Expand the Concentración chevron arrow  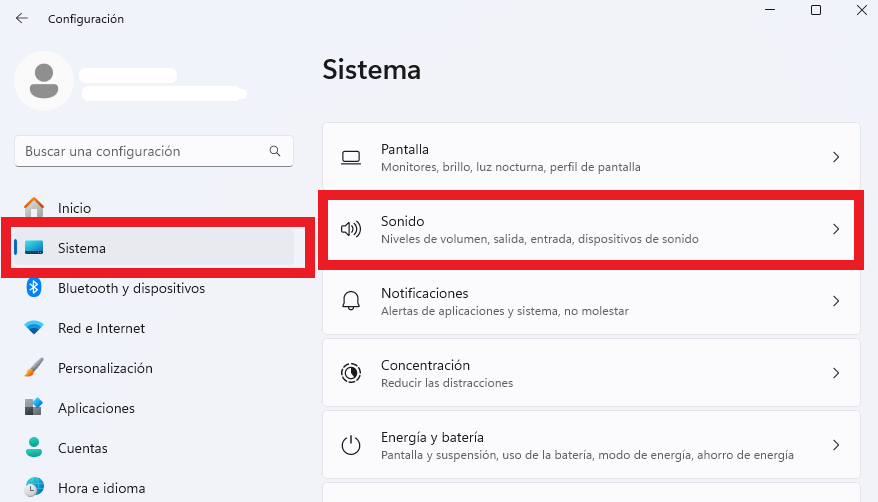click(836, 373)
